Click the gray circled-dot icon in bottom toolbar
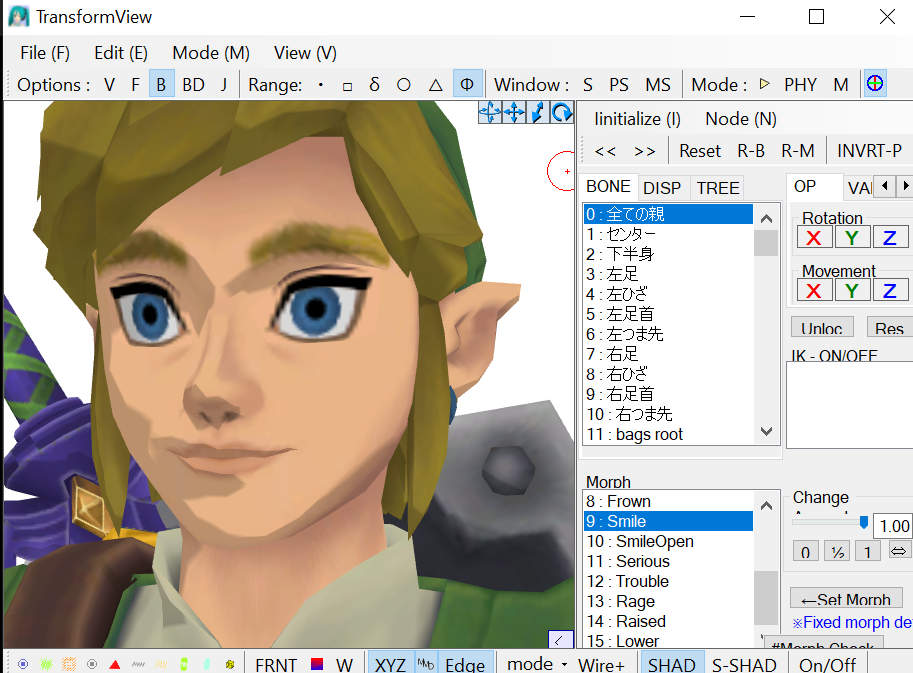 (92, 664)
